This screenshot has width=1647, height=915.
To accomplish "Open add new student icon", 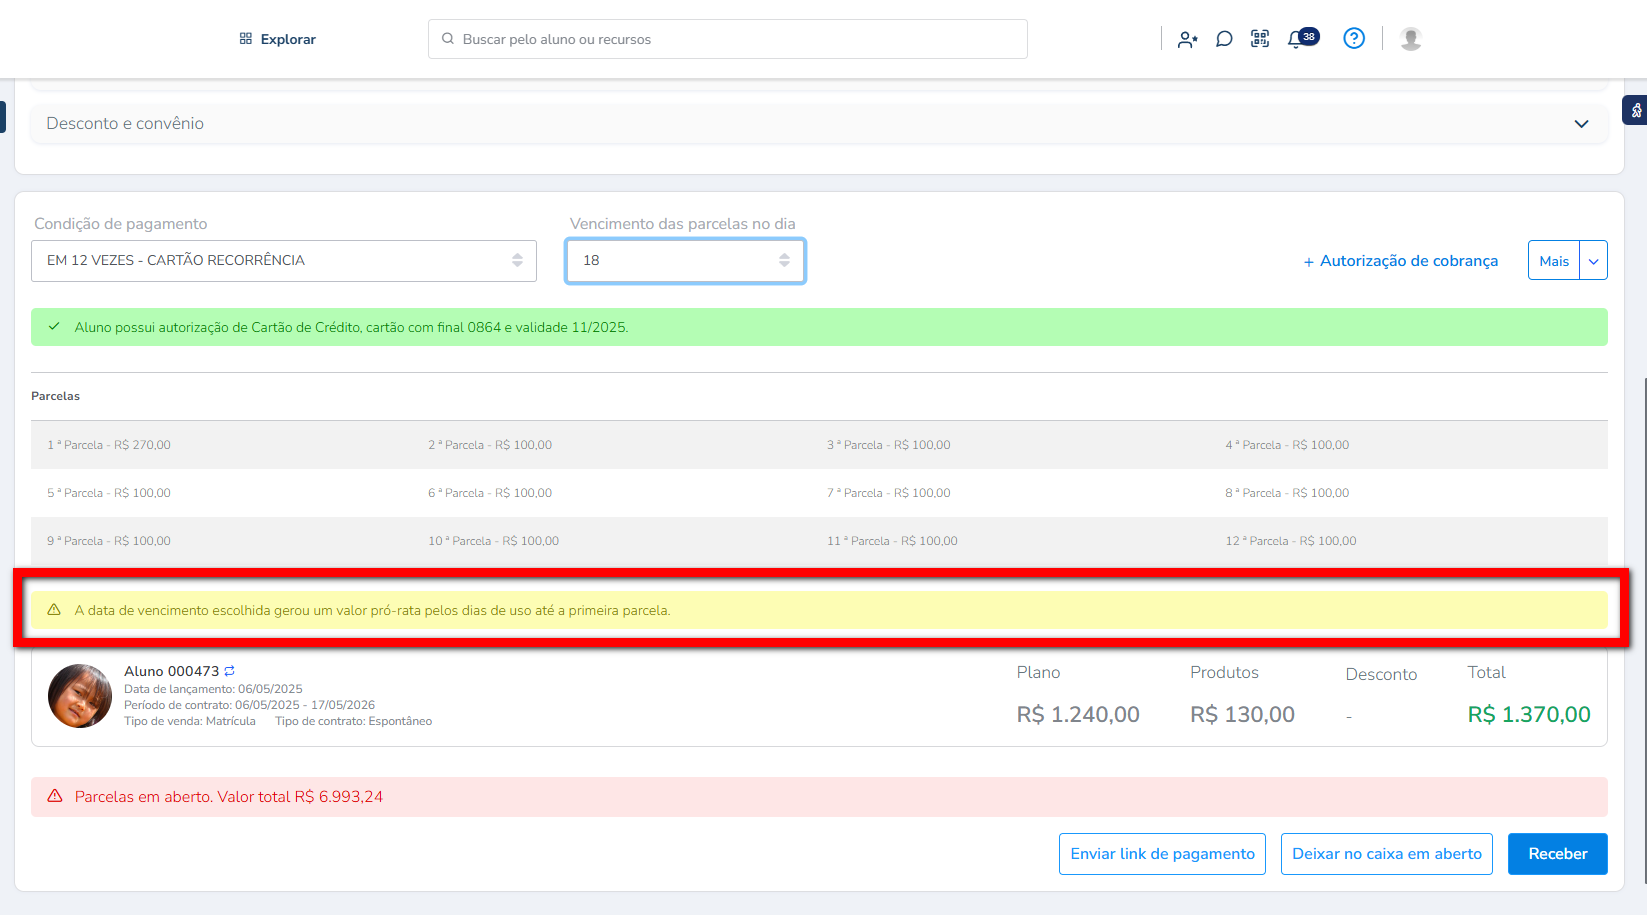I will click(x=1187, y=39).
